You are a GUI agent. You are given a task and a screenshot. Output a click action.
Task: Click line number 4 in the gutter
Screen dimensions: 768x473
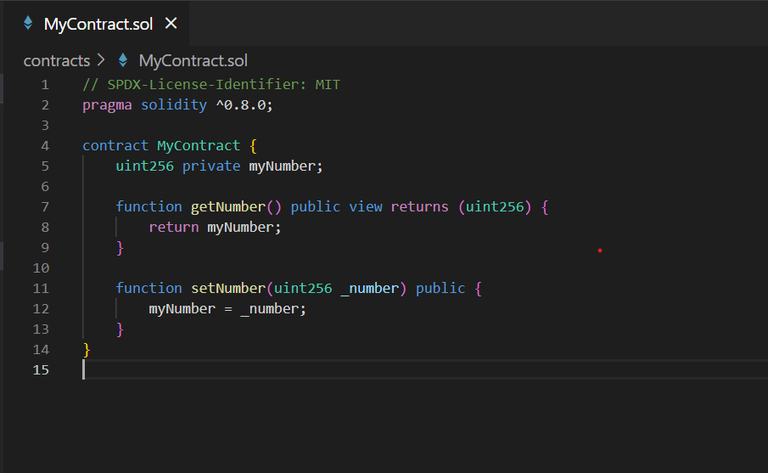45,146
